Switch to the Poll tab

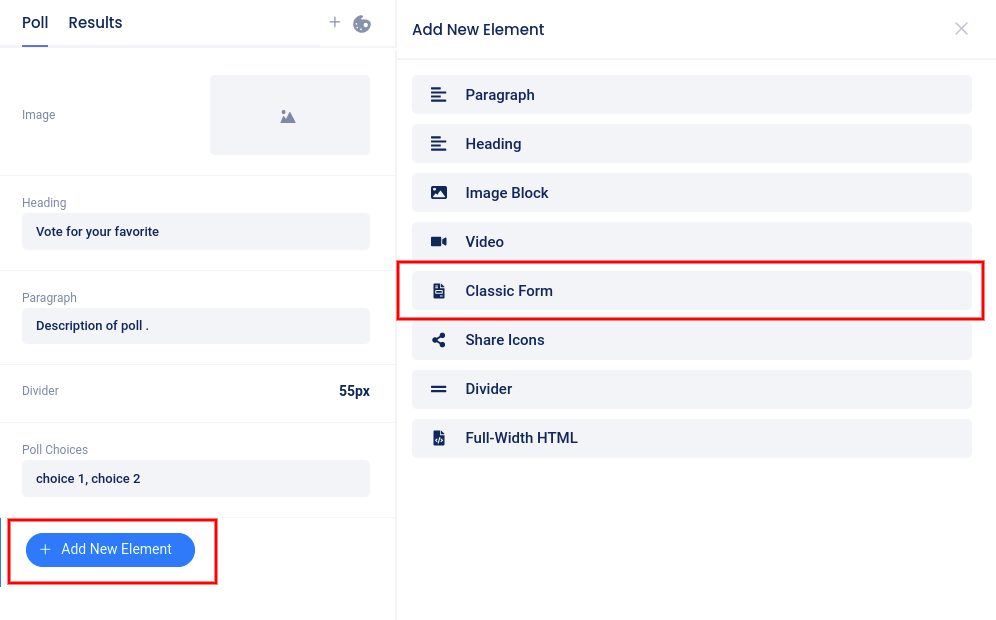(35, 23)
